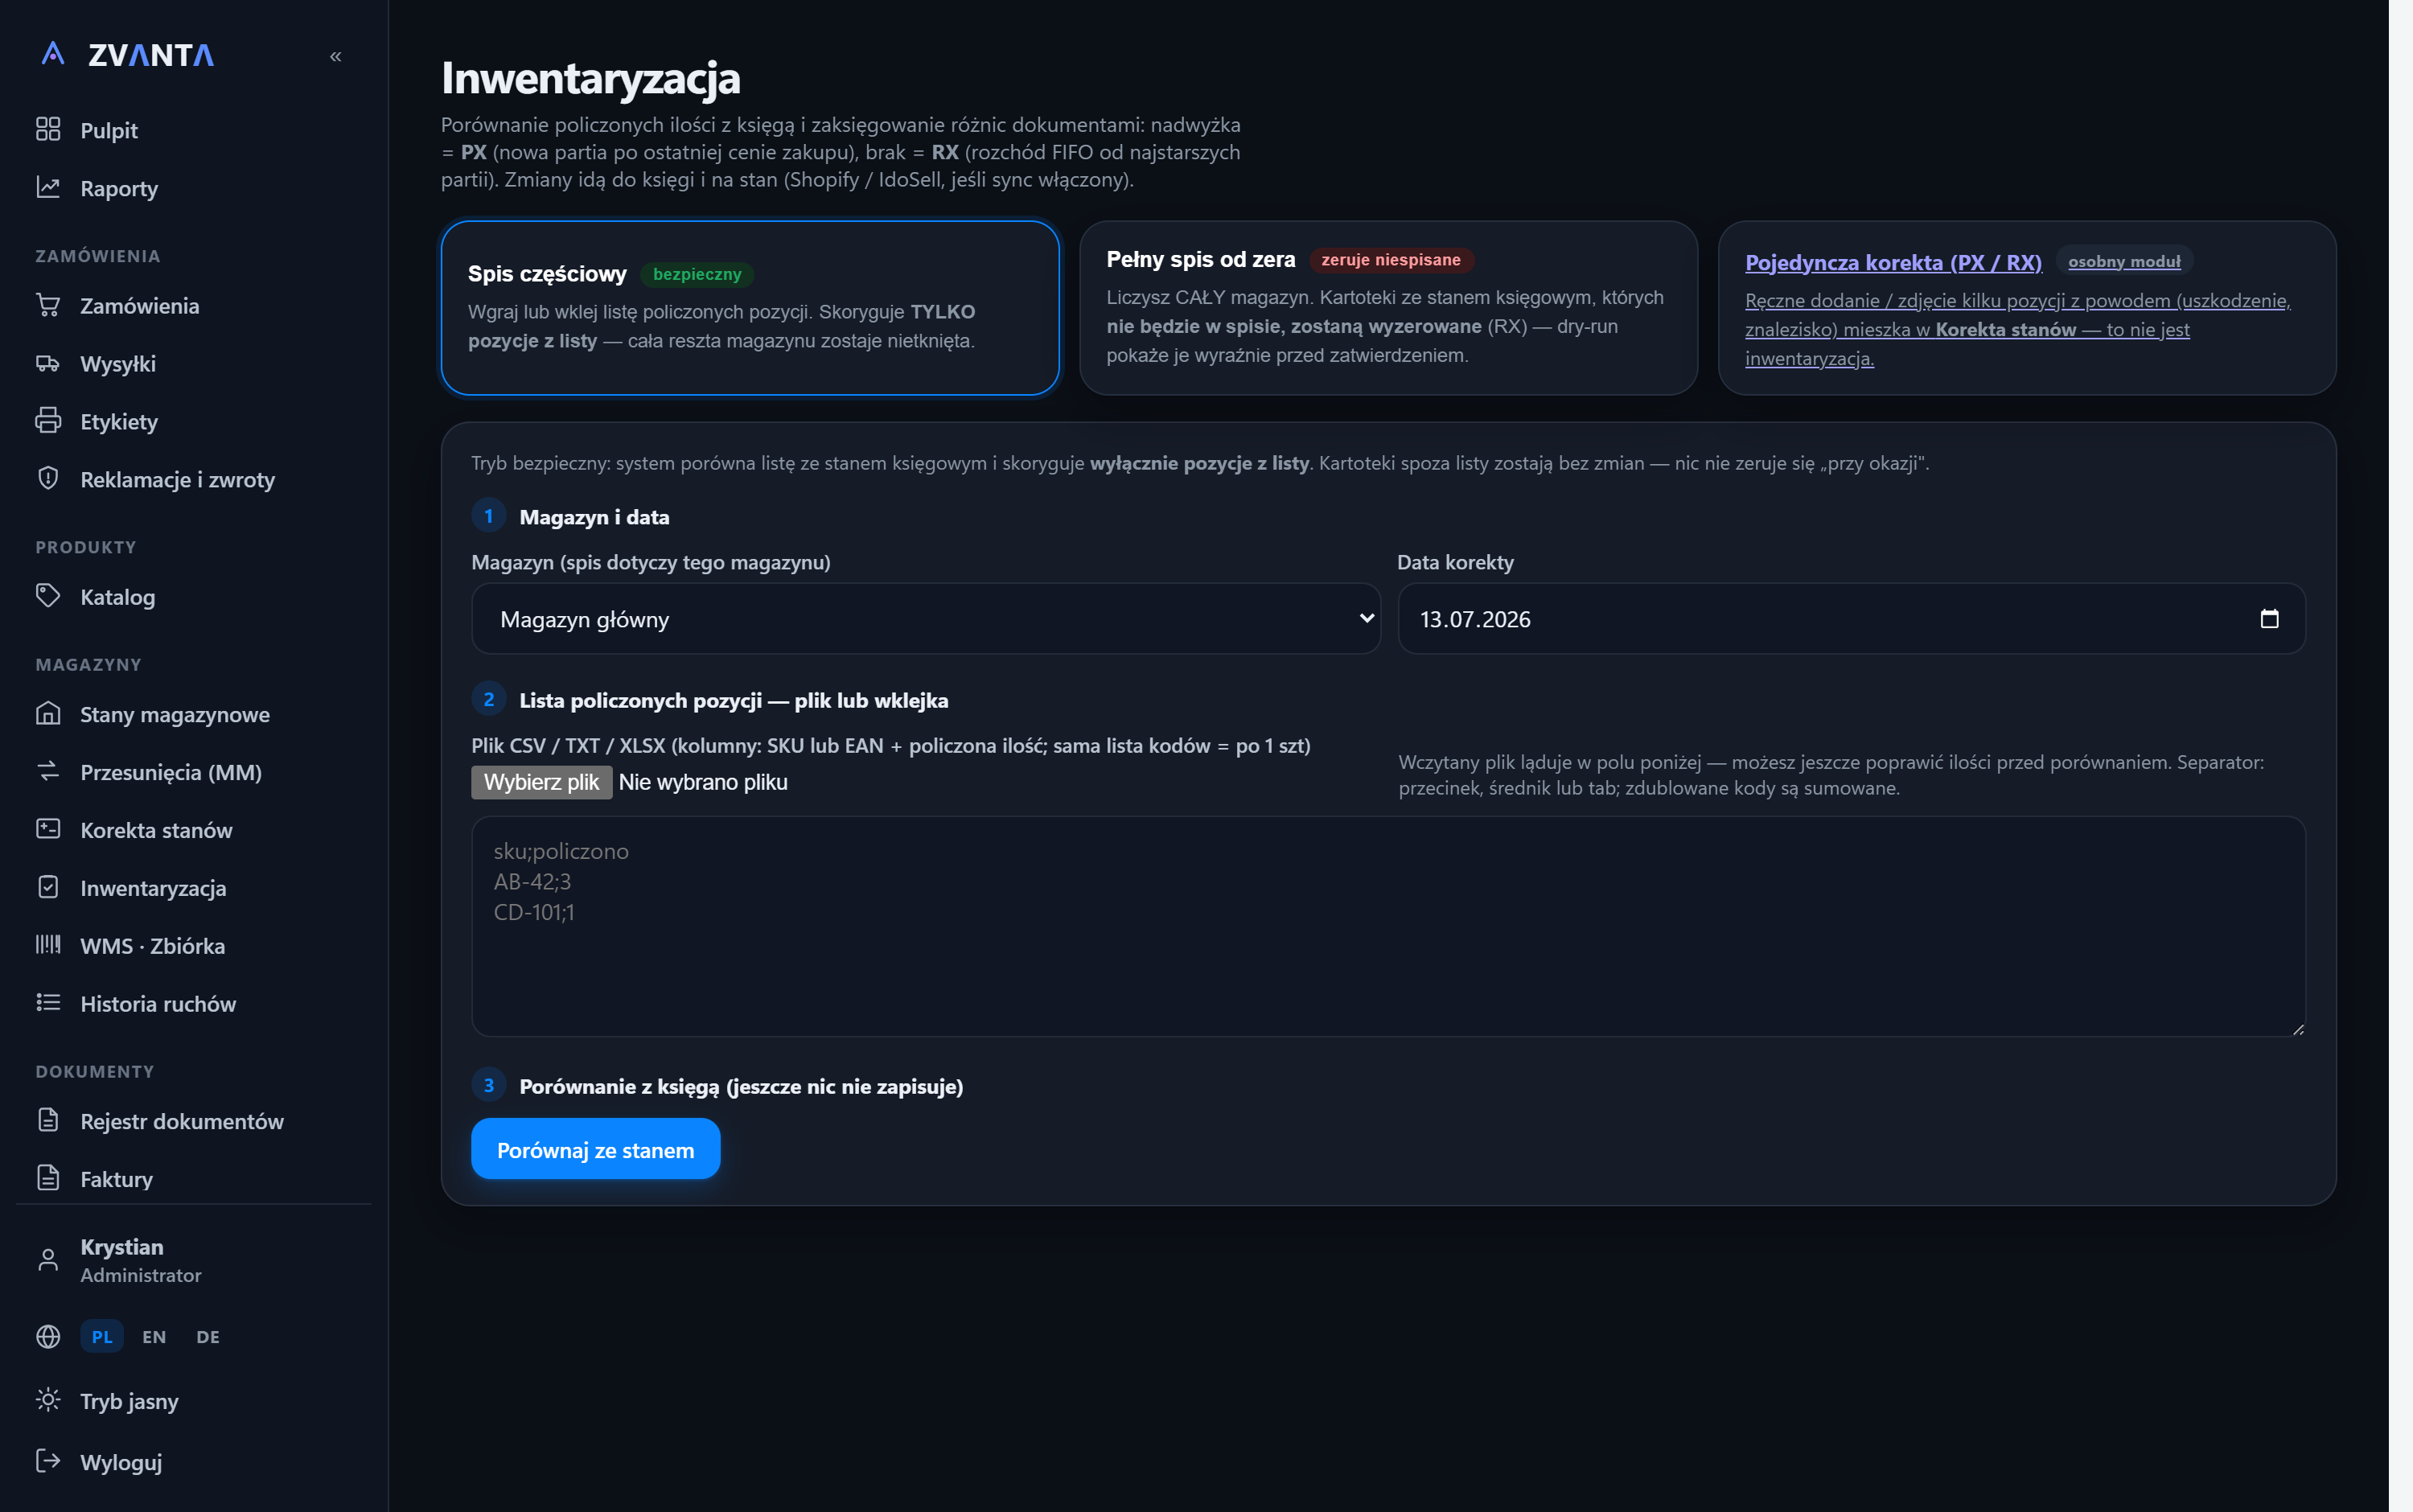
Task: Click the Stany magazynowe warehouse icon
Action: tap(48, 713)
